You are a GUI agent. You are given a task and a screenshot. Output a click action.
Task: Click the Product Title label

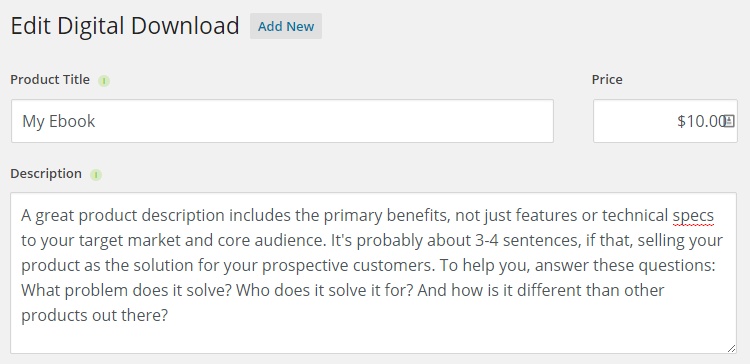(x=50, y=79)
